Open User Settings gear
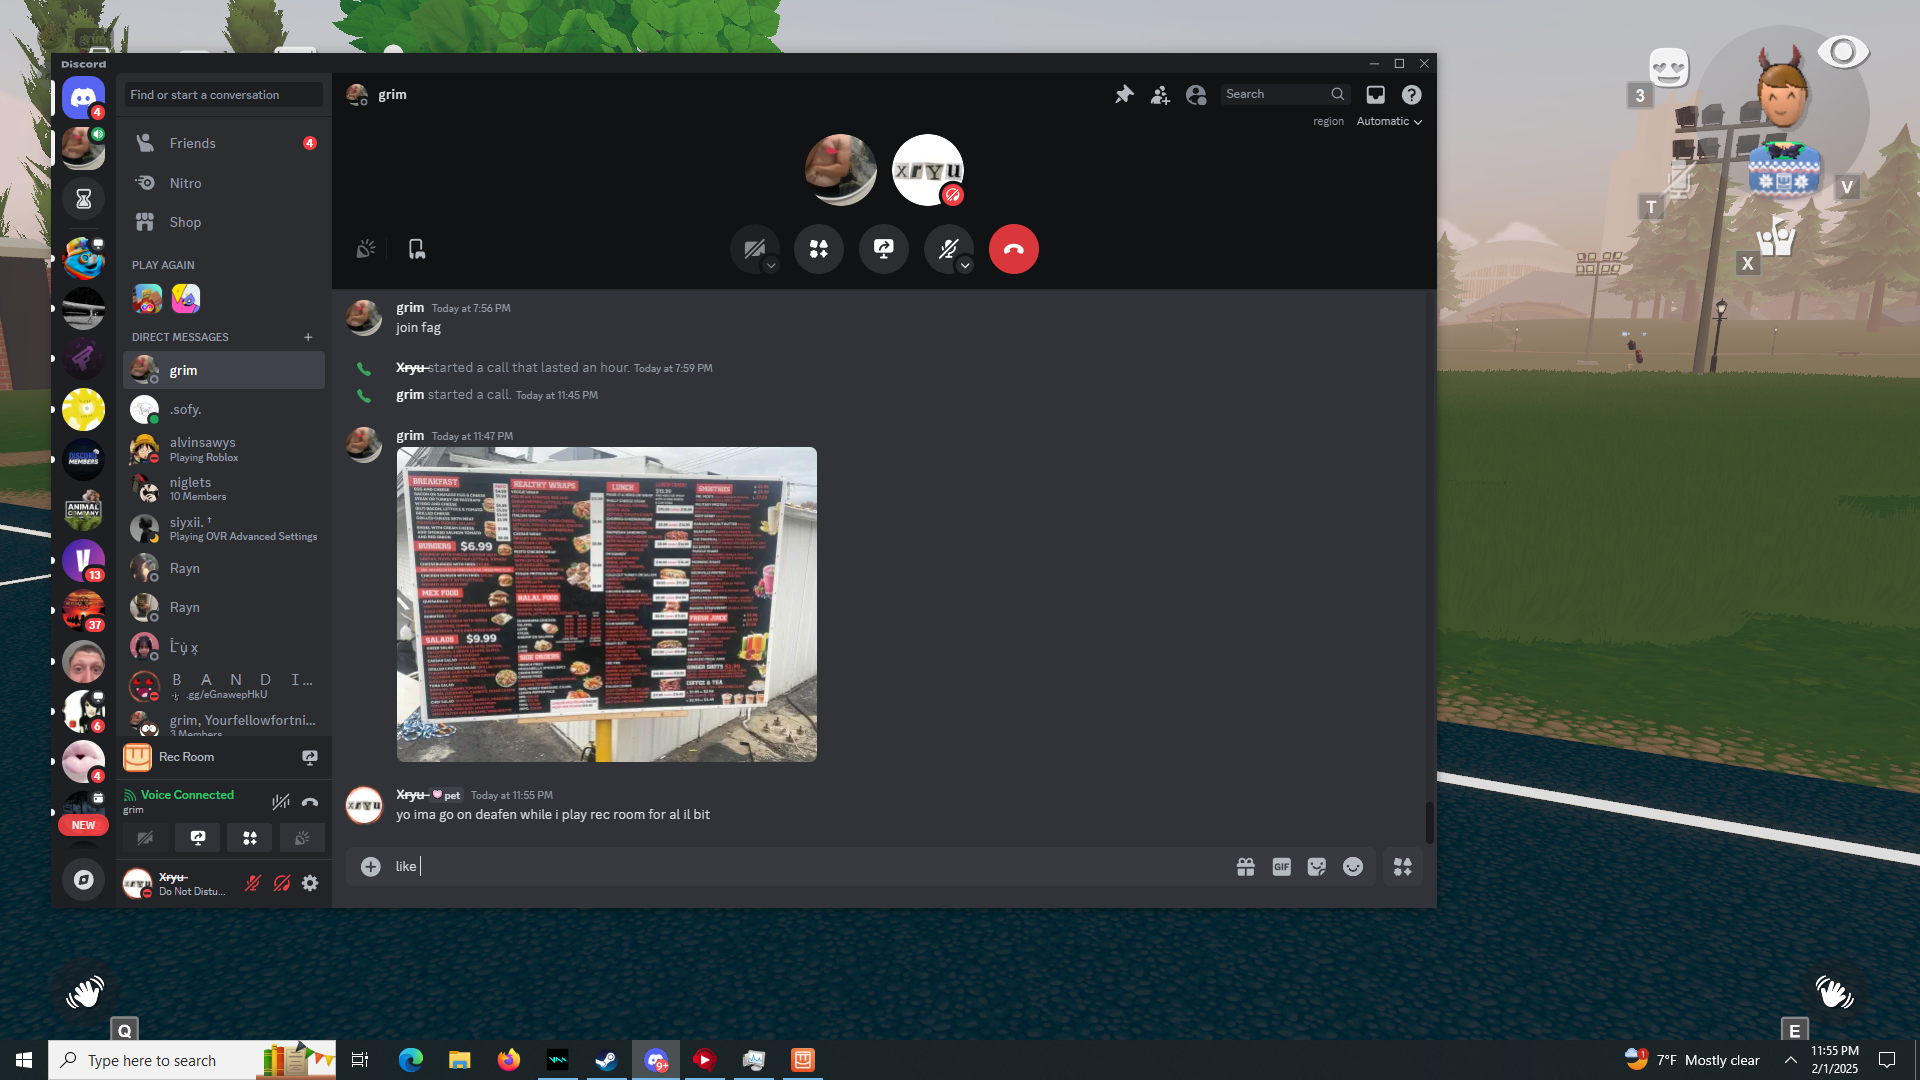 [x=310, y=883]
